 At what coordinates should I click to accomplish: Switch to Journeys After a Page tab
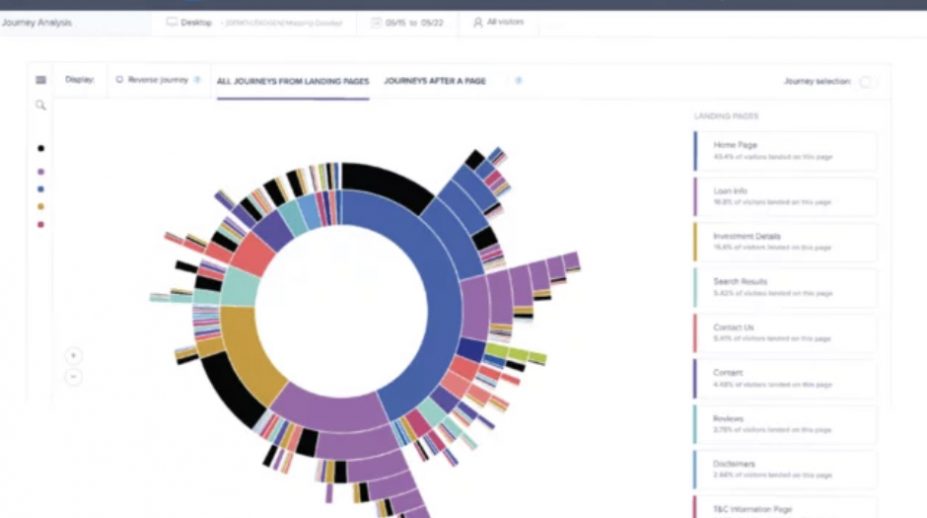pyautogui.click(x=435, y=81)
